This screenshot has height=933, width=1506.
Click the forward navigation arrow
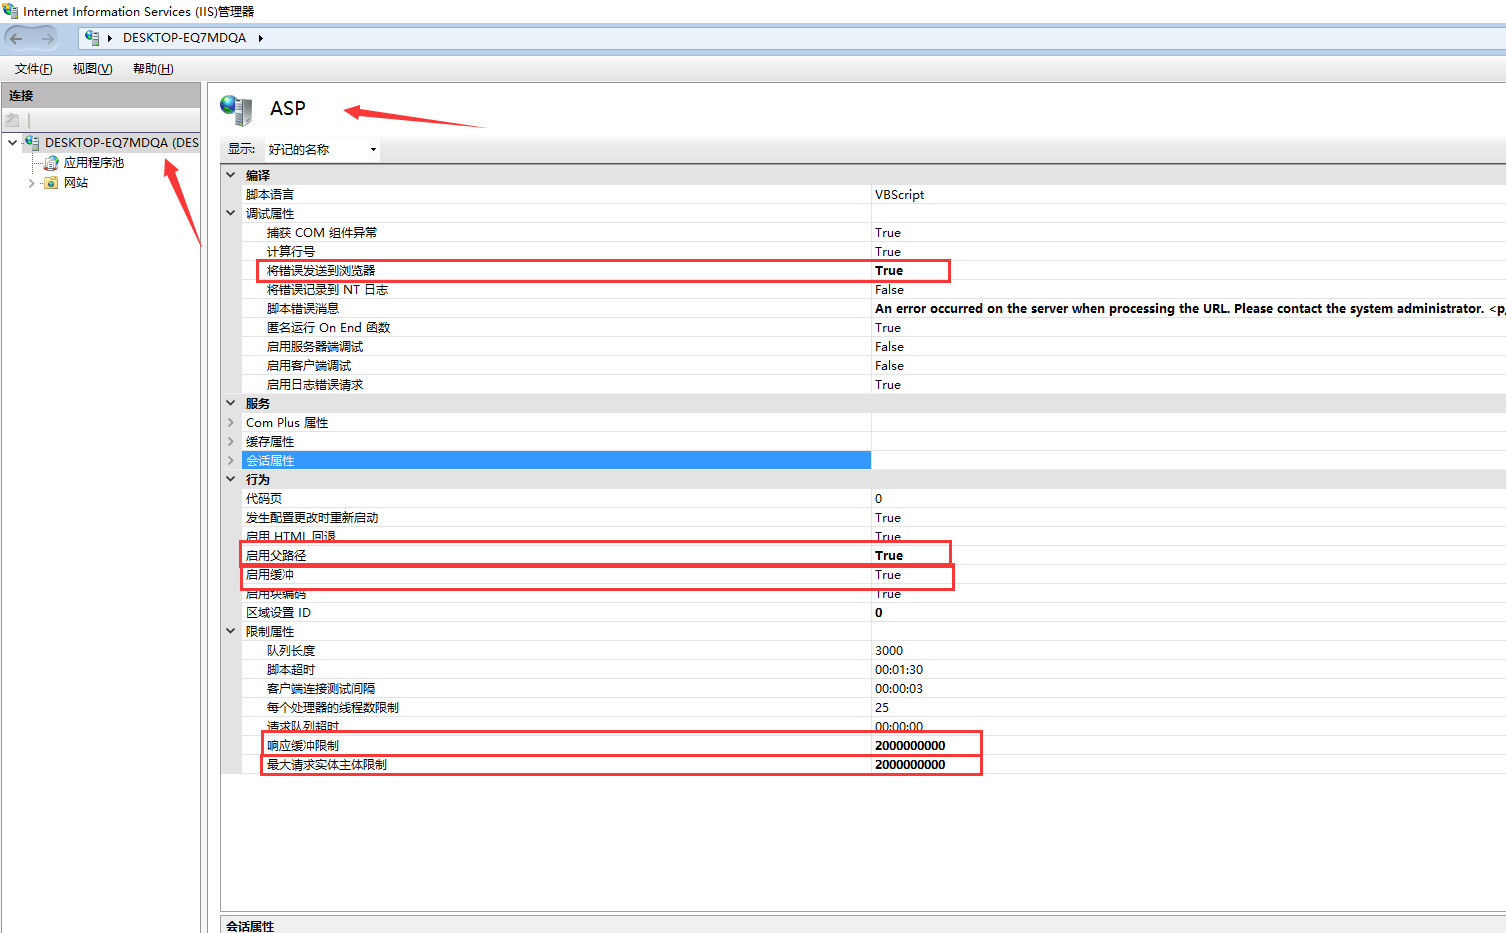(x=47, y=38)
